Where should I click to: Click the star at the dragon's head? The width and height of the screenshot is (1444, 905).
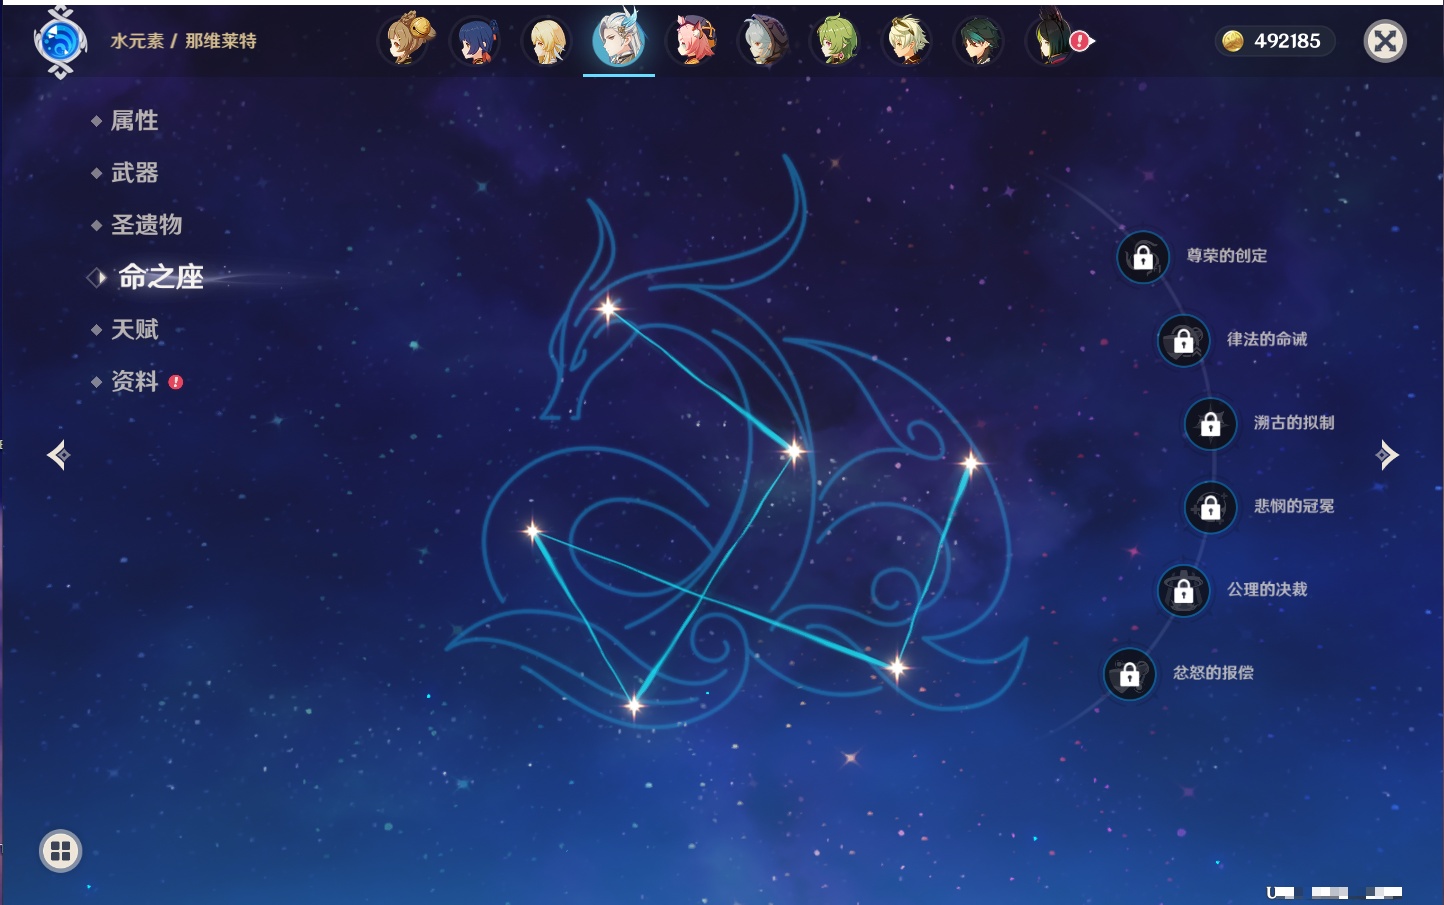pyautogui.click(x=608, y=309)
